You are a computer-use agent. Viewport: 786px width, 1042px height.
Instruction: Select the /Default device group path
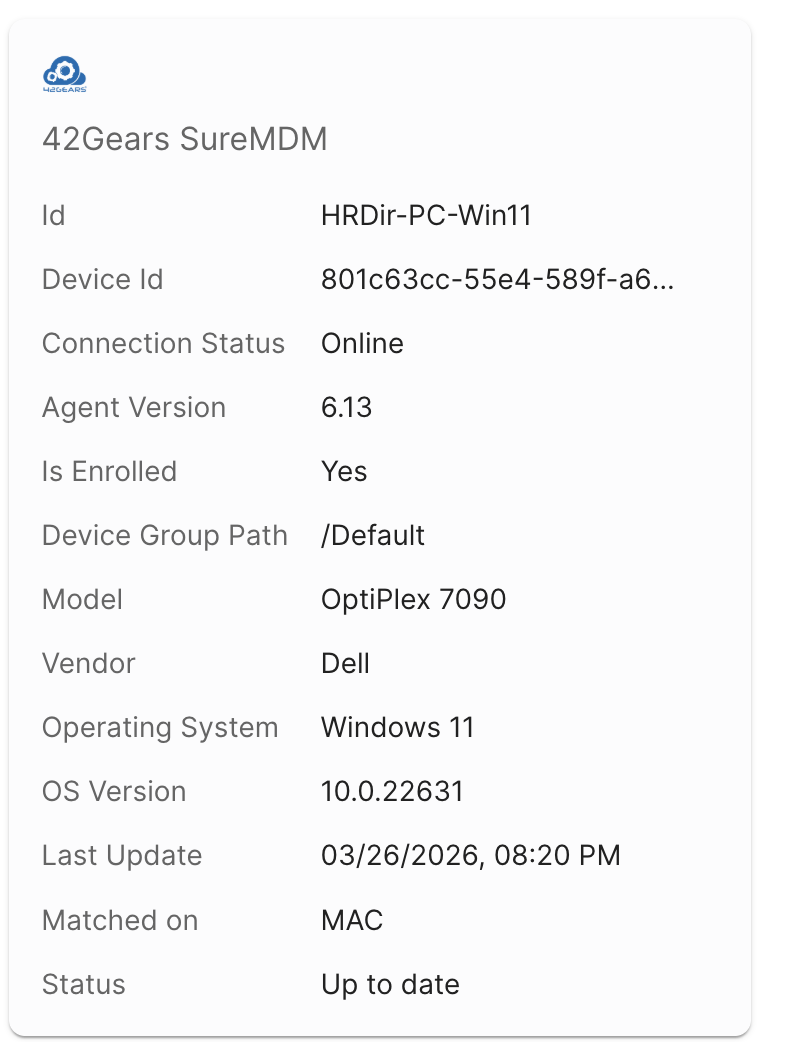coord(373,536)
